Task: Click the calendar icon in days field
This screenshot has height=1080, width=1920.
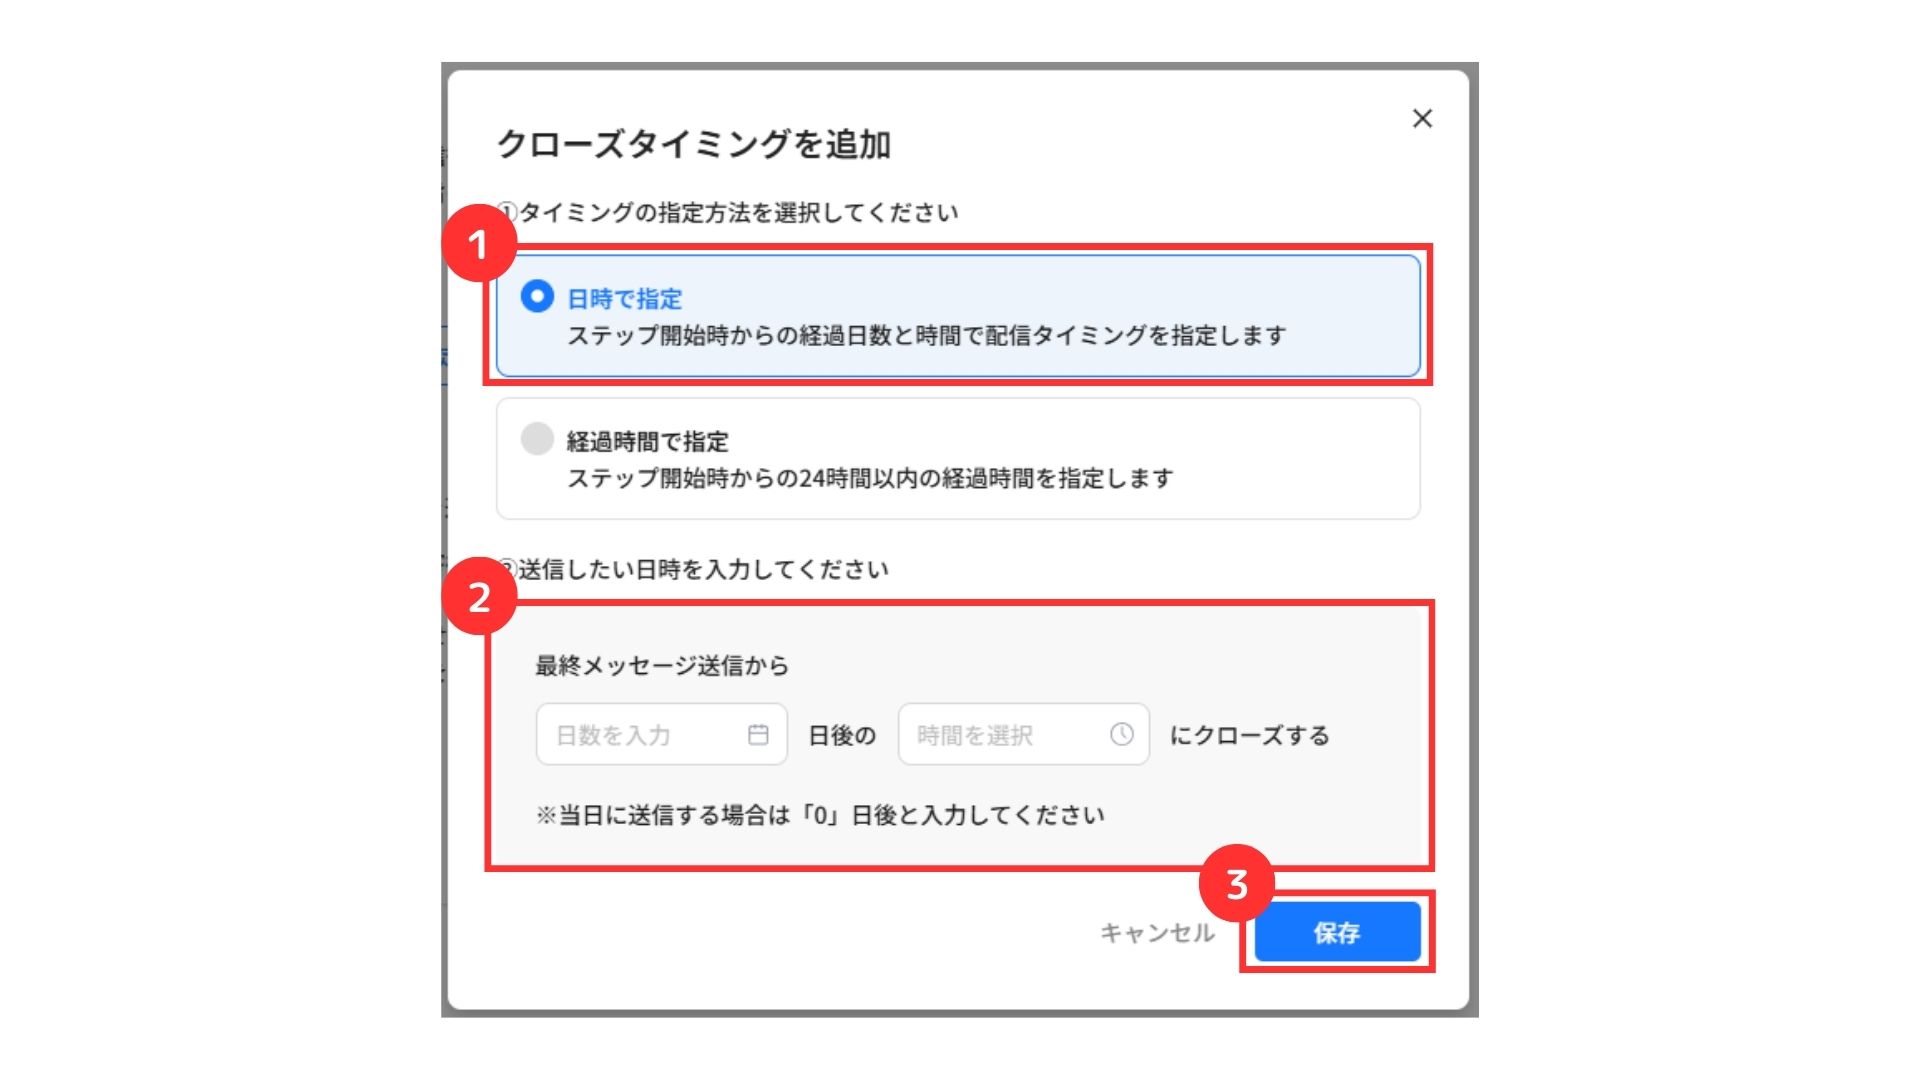Action: point(758,735)
